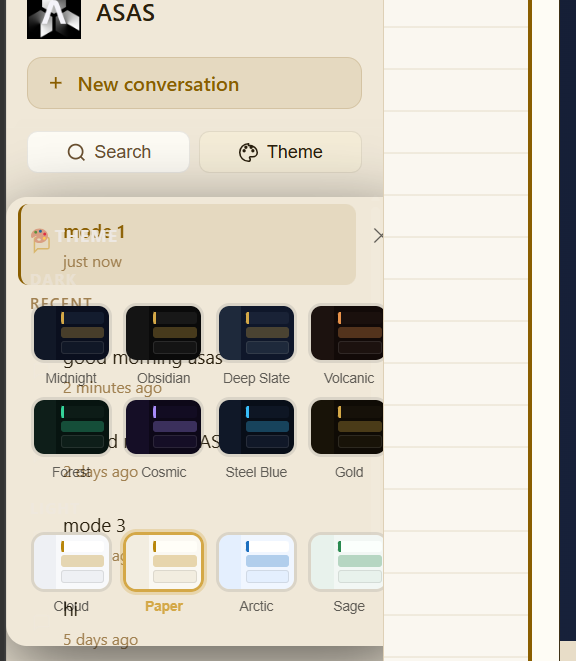This screenshot has width=576, height=661.
Task: Apply the Steel Blue theme
Action: [256, 427]
